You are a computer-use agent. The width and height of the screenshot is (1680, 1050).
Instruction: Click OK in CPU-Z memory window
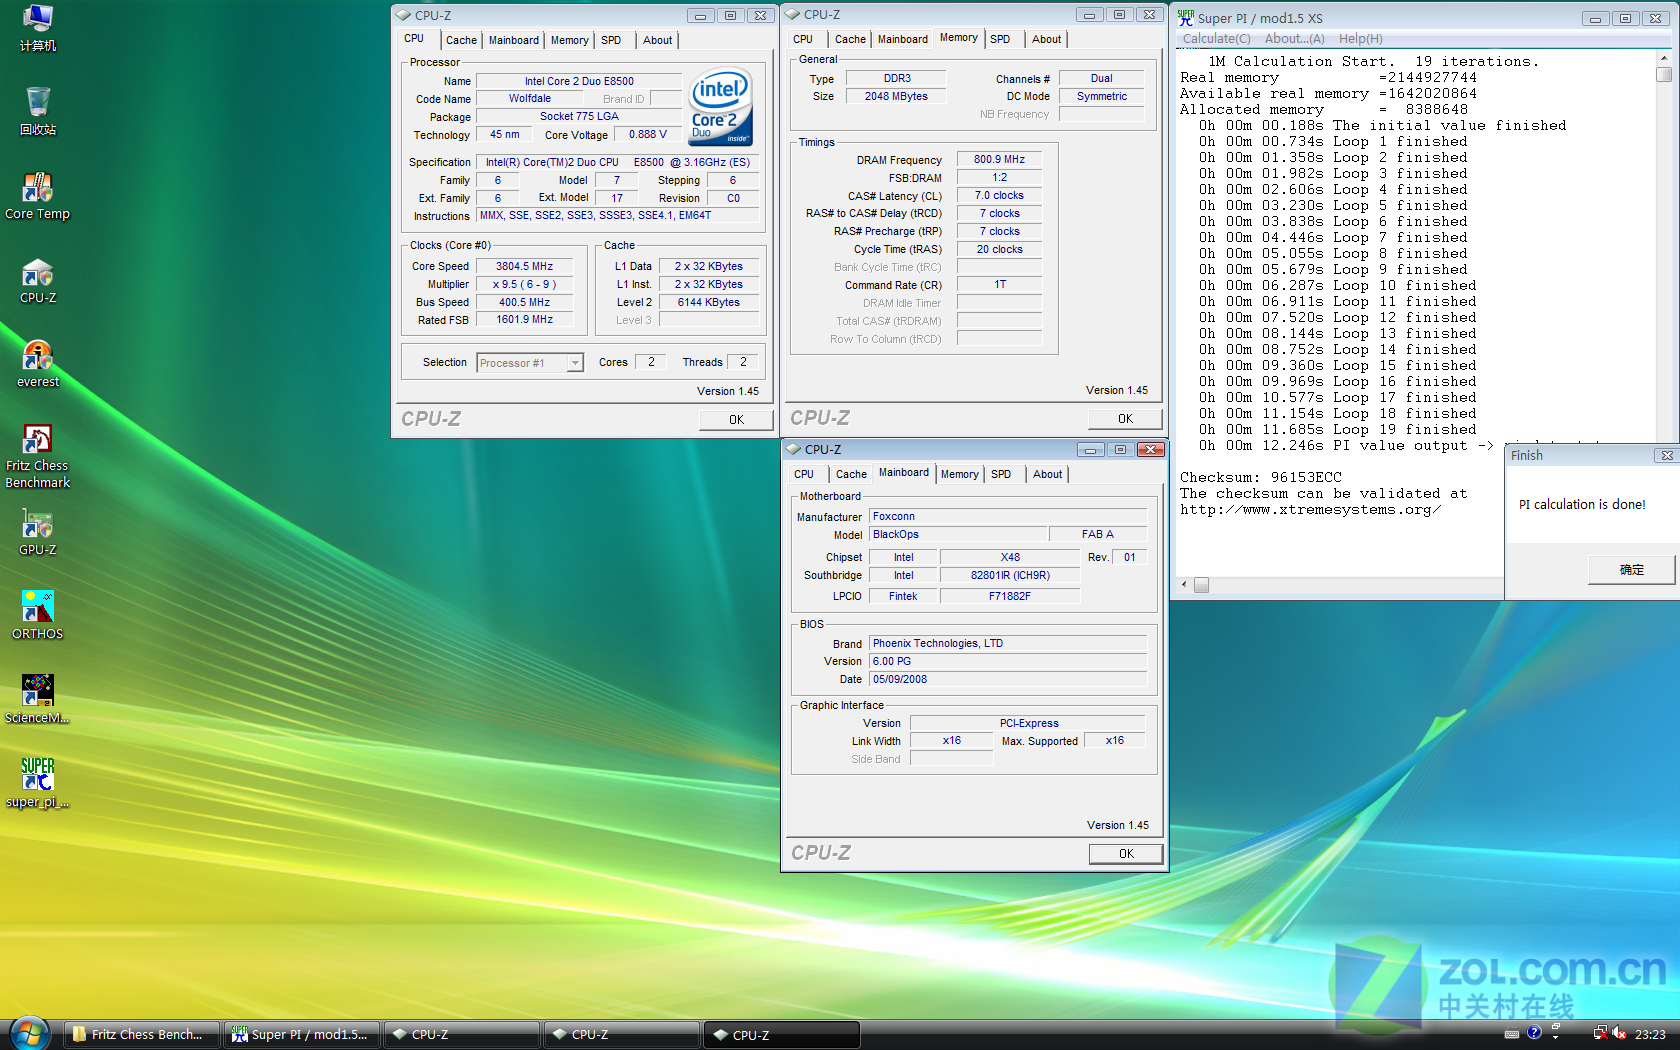point(1125,419)
